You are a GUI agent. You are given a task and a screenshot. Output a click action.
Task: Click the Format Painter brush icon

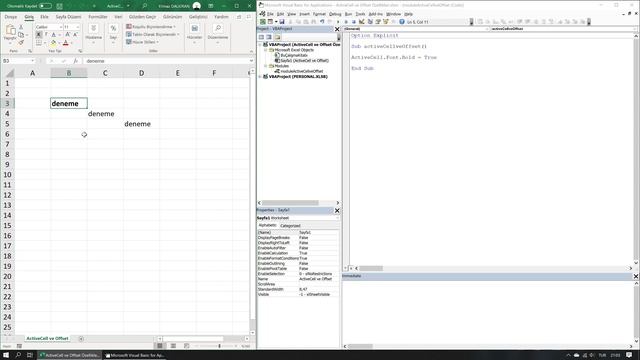(21, 42)
